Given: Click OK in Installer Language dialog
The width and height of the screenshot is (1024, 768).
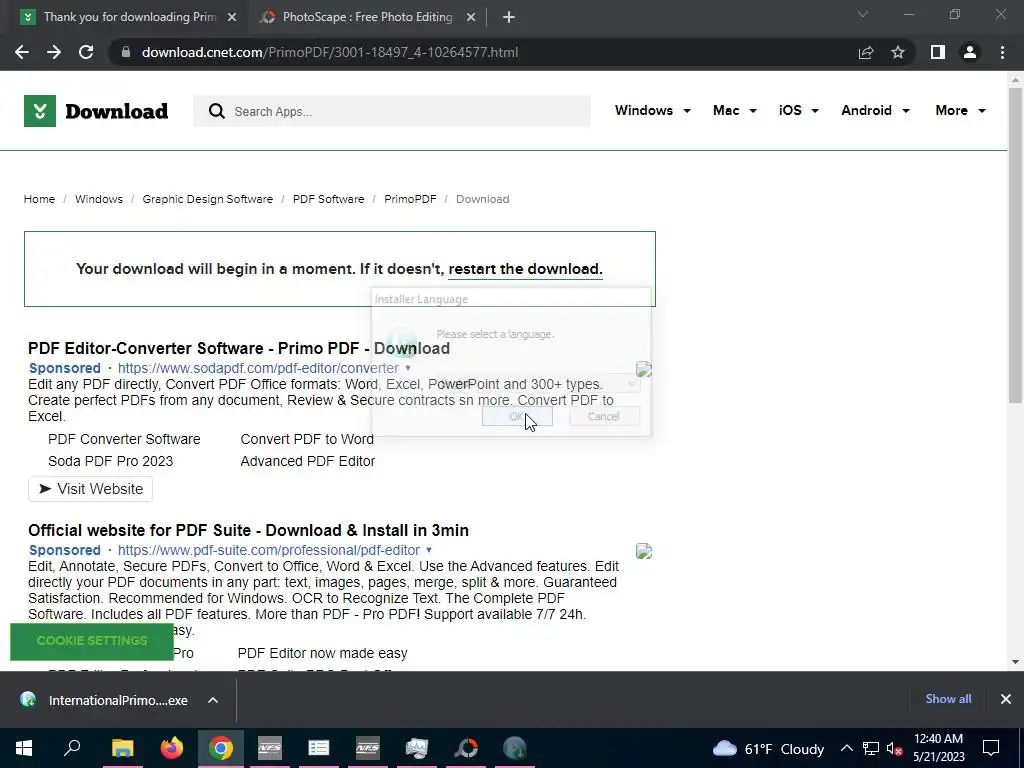Looking at the screenshot, I should [517, 417].
